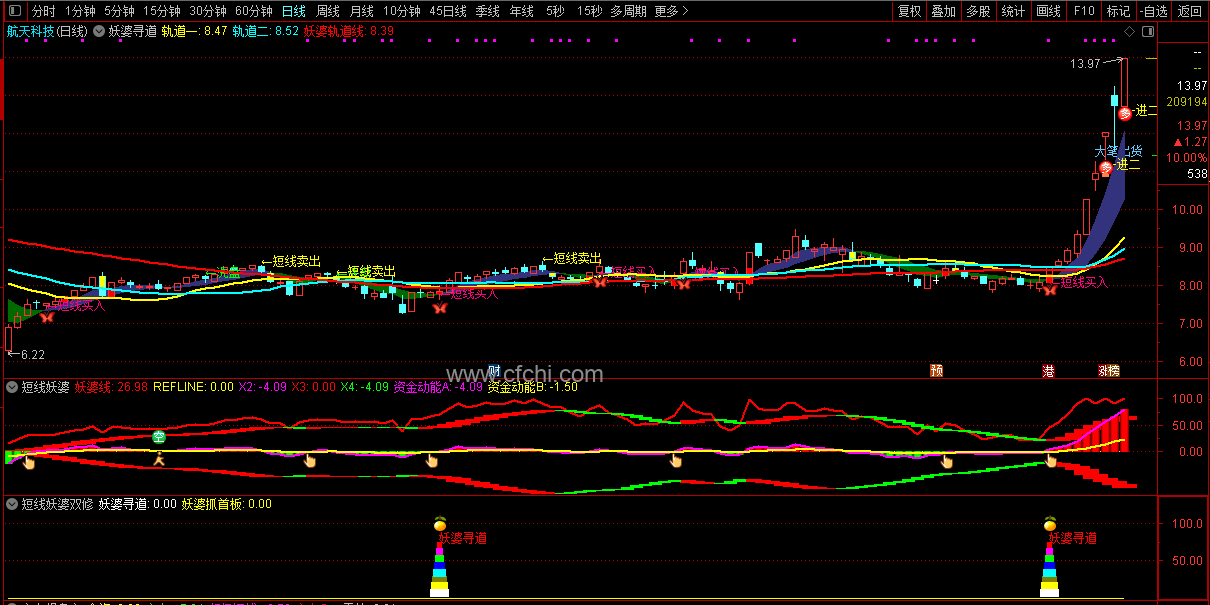1210x605 pixels.
Task: Switch to the 周线 period tab
Action: click(x=327, y=11)
